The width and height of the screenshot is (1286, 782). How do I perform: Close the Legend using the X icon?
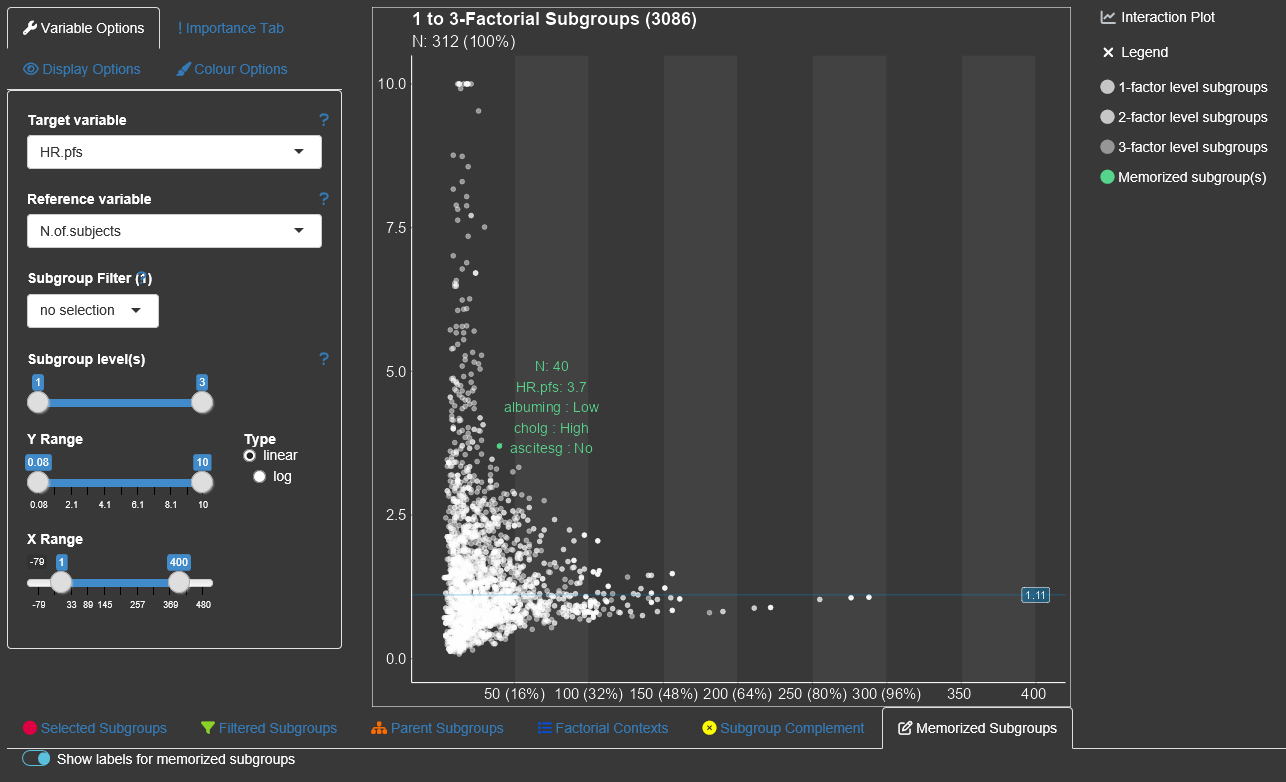pos(1108,52)
